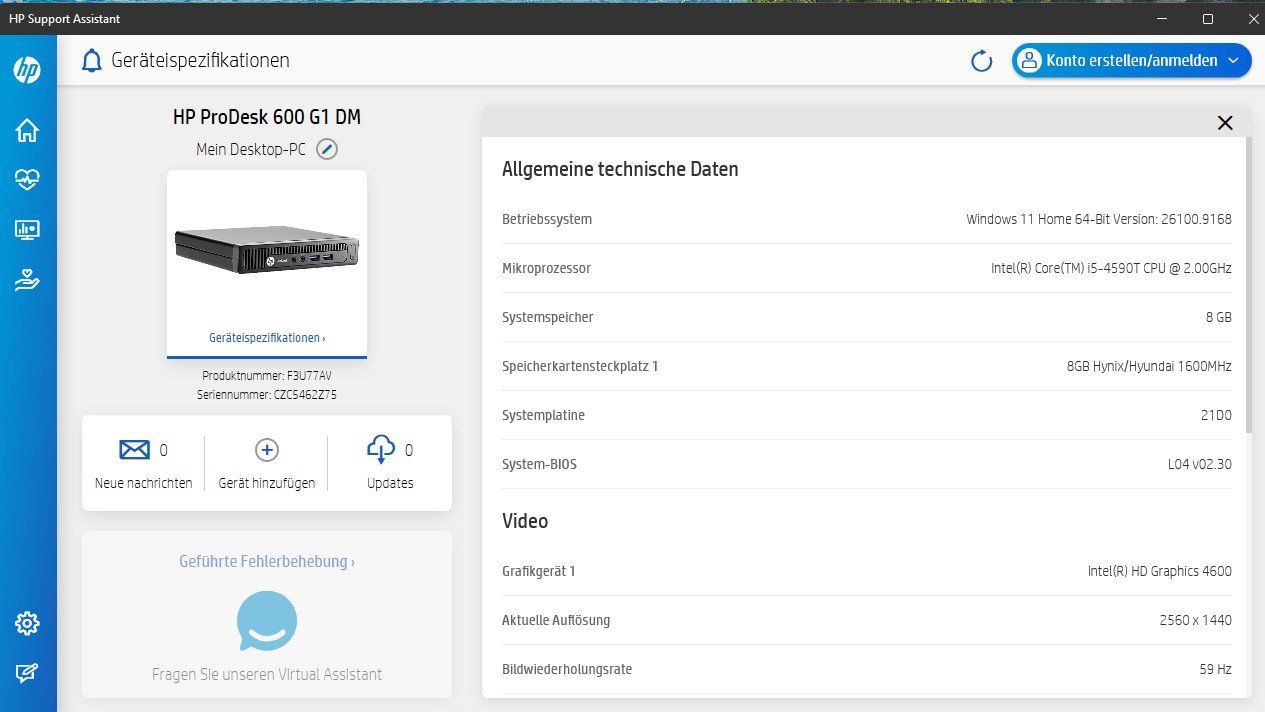Select the Systemspeicher 8 GB value
The image size is (1265, 712).
click(x=1218, y=317)
